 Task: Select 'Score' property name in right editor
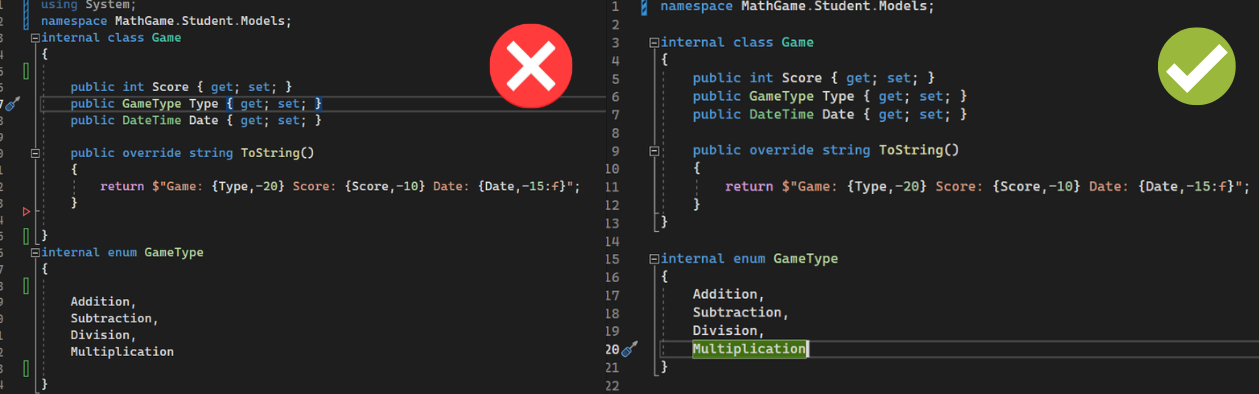click(x=802, y=78)
